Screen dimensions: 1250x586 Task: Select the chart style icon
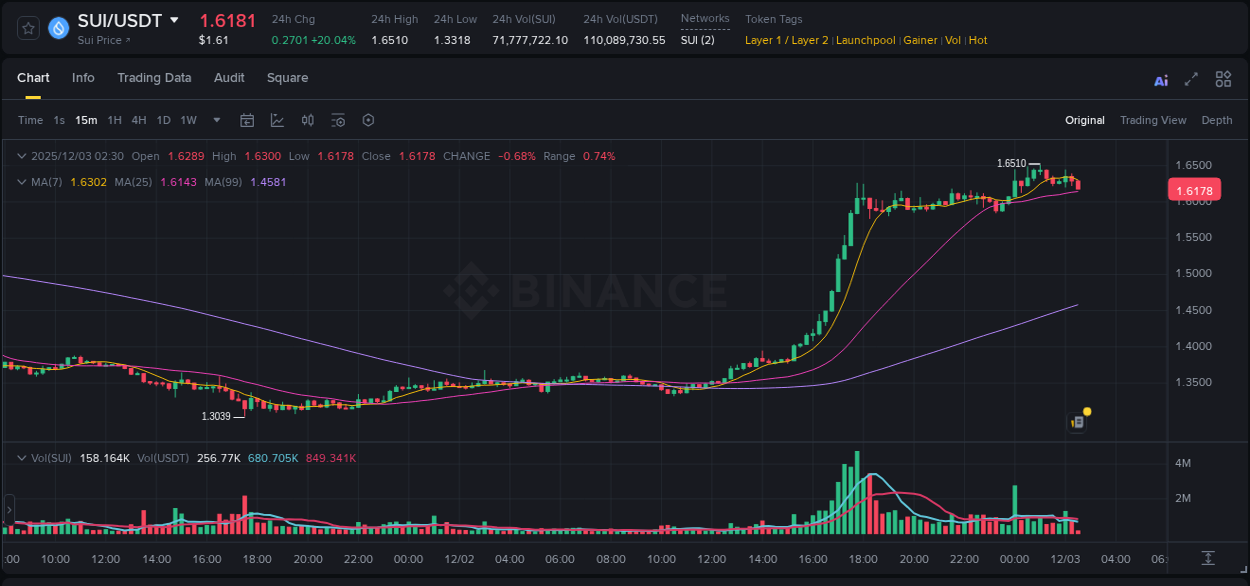(277, 120)
